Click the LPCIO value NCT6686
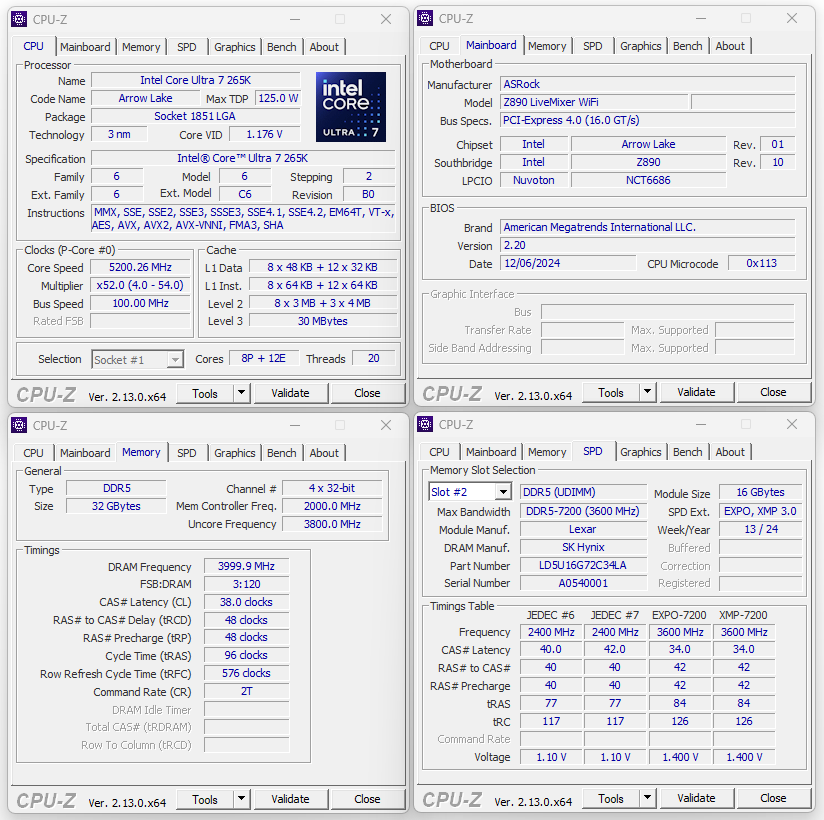Image resolution: width=824 pixels, height=820 pixels. point(648,180)
